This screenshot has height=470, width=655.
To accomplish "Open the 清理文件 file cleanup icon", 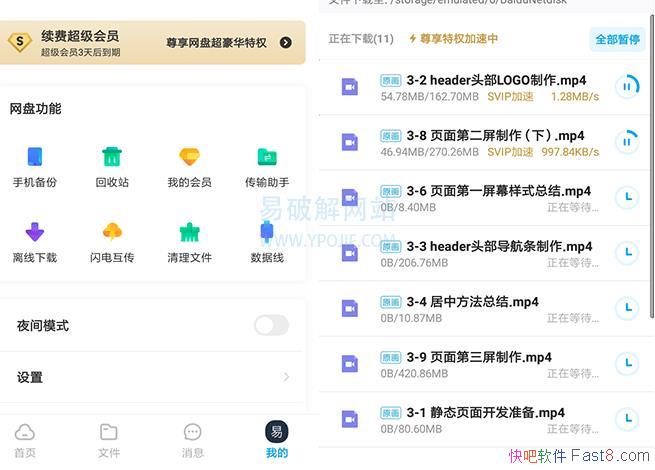I will (189, 233).
